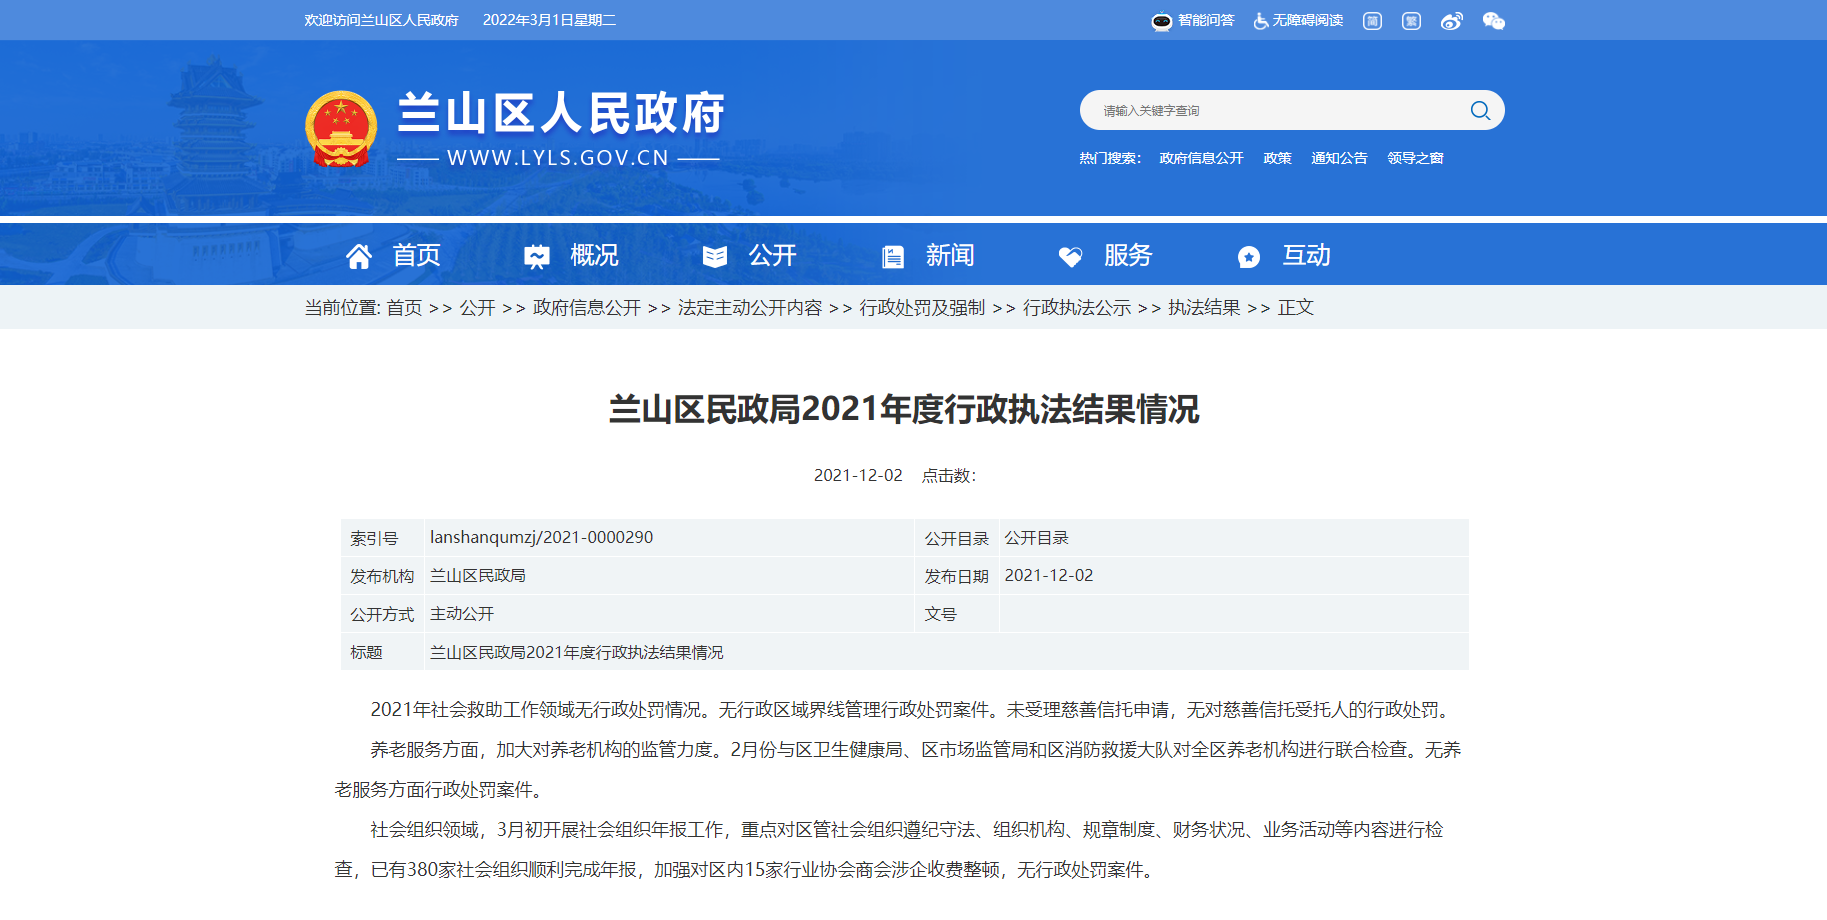Open the WeChat icon link
The height and width of the screenshot is (920, 1827).
pos(1493,21)
